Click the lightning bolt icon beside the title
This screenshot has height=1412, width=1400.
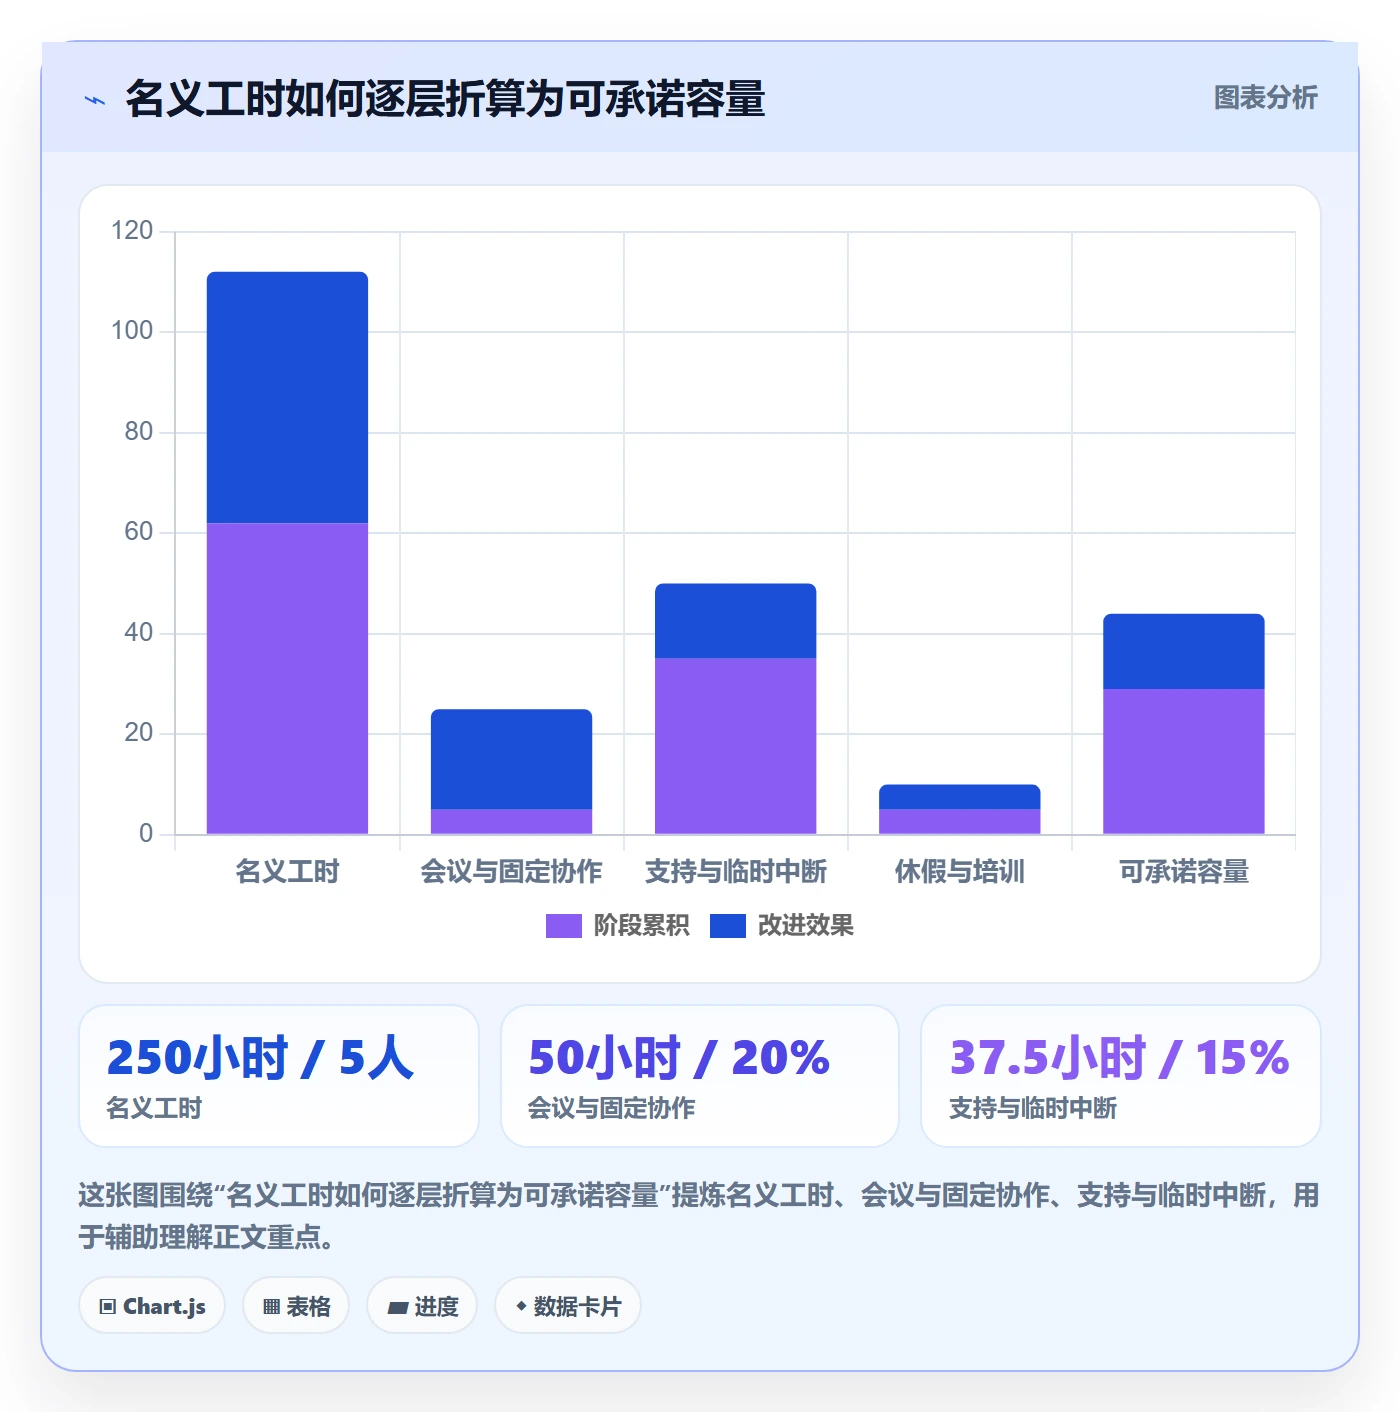pos(95,100)
